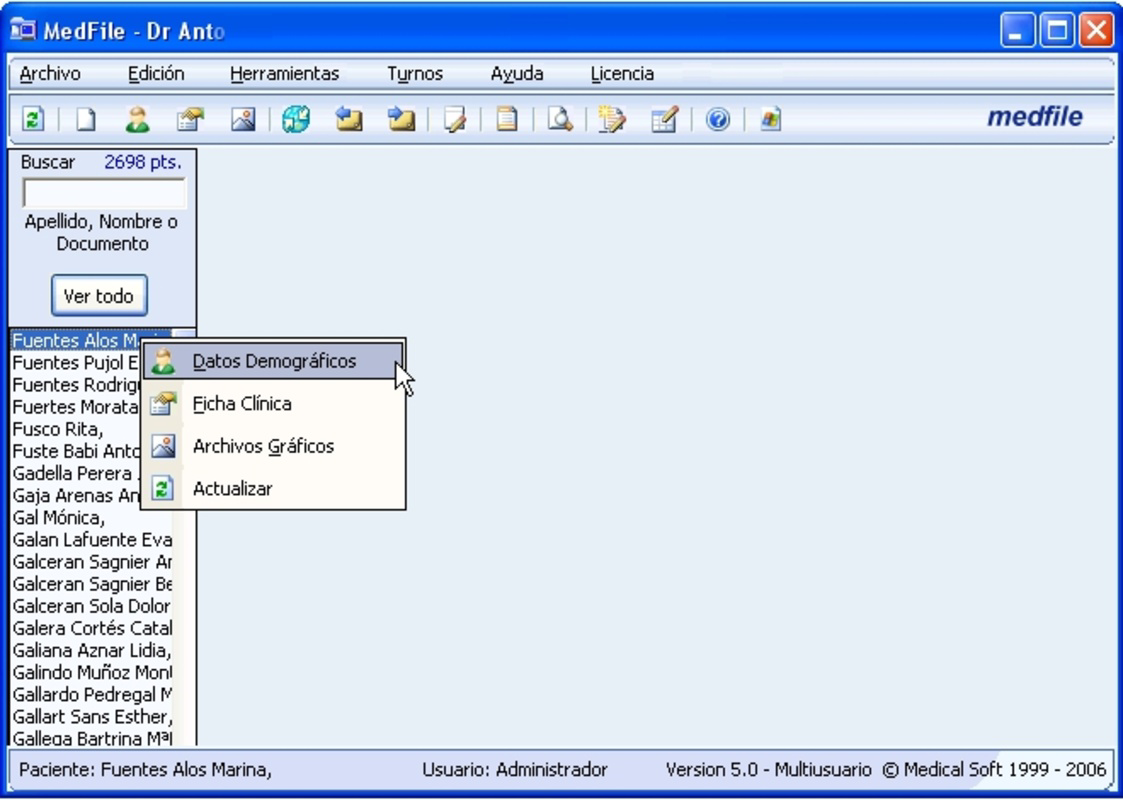
Task: Click the green refresh icon in the toolbar
Action: point(33,119)
